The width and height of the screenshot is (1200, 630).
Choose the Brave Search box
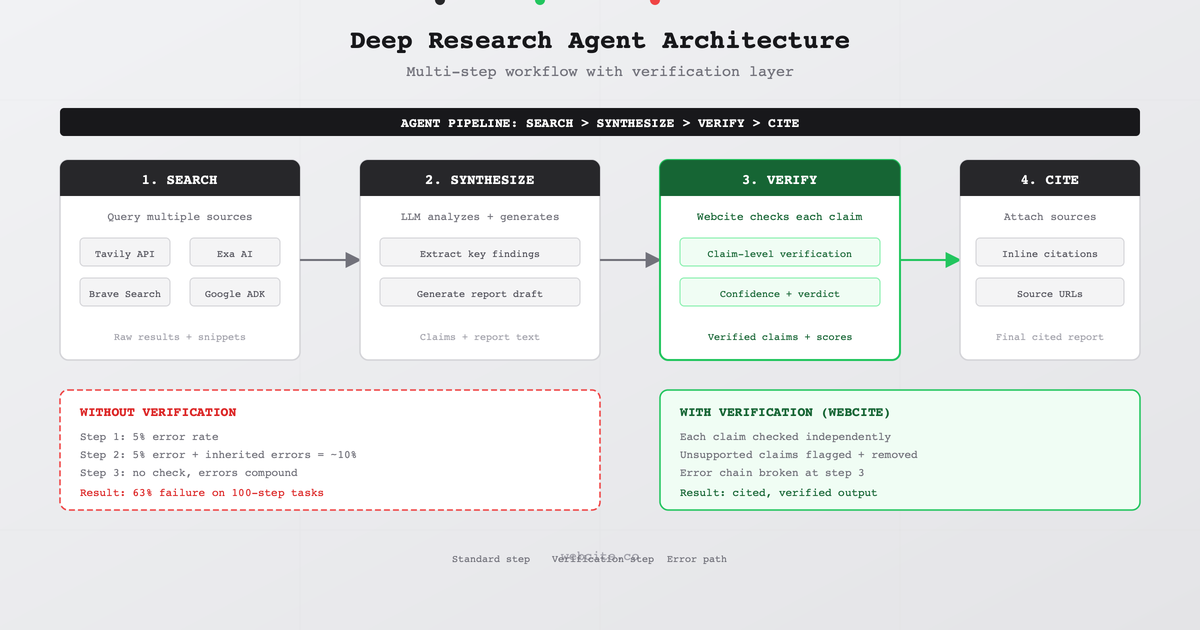point(125,292)
